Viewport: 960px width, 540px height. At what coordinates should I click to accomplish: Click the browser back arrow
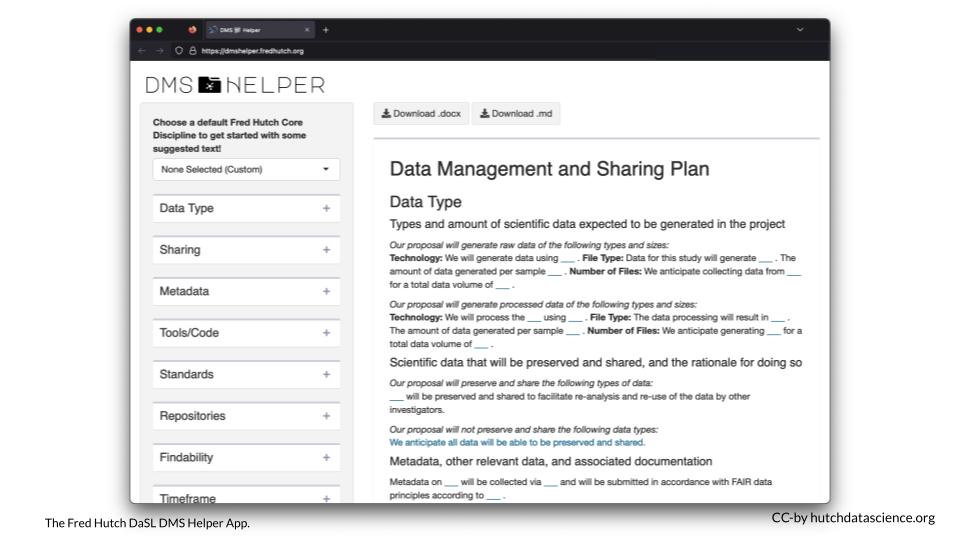pos(142,51)
